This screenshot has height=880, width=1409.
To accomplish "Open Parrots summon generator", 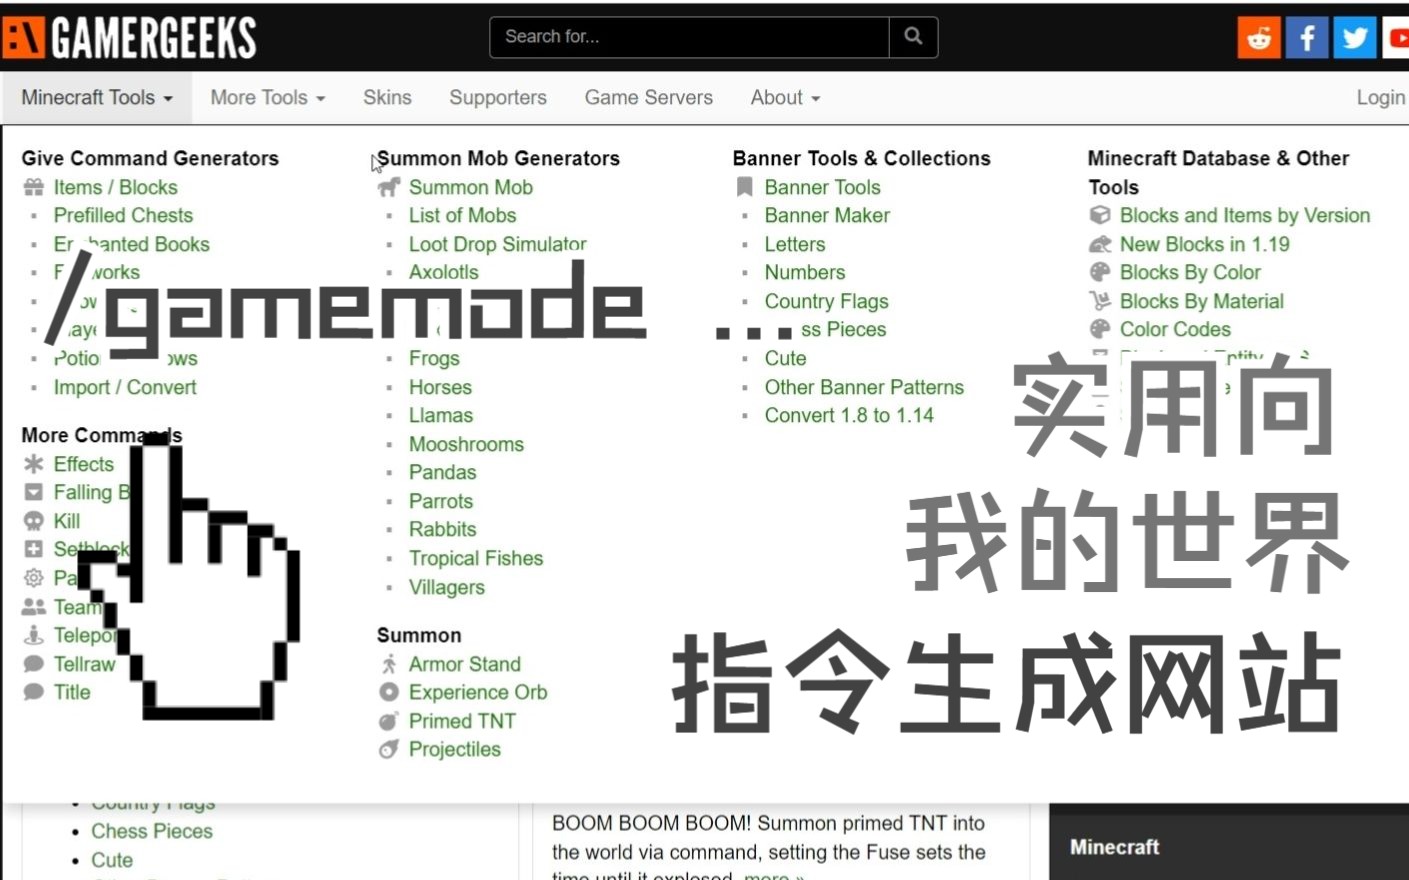I will pos(441,501).
